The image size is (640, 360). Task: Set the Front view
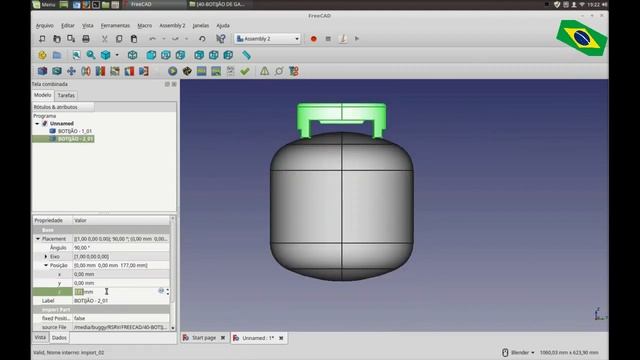[151, 55]
